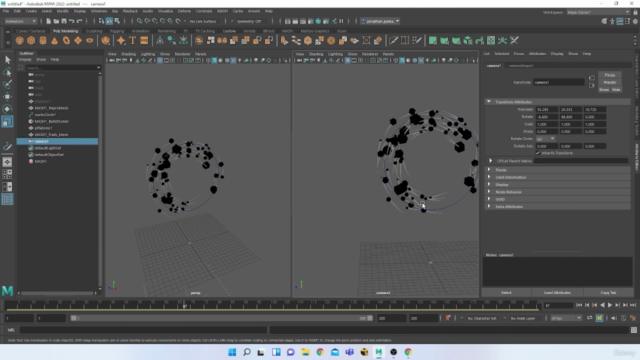Open the MASH menu in the menu bar
The height and width of the screenshot is (360, 640).
point(222,11)
